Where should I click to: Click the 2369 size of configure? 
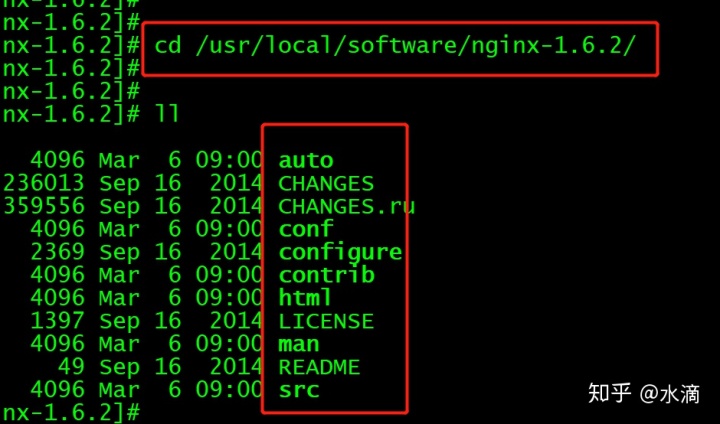click(x=57, y=252)
